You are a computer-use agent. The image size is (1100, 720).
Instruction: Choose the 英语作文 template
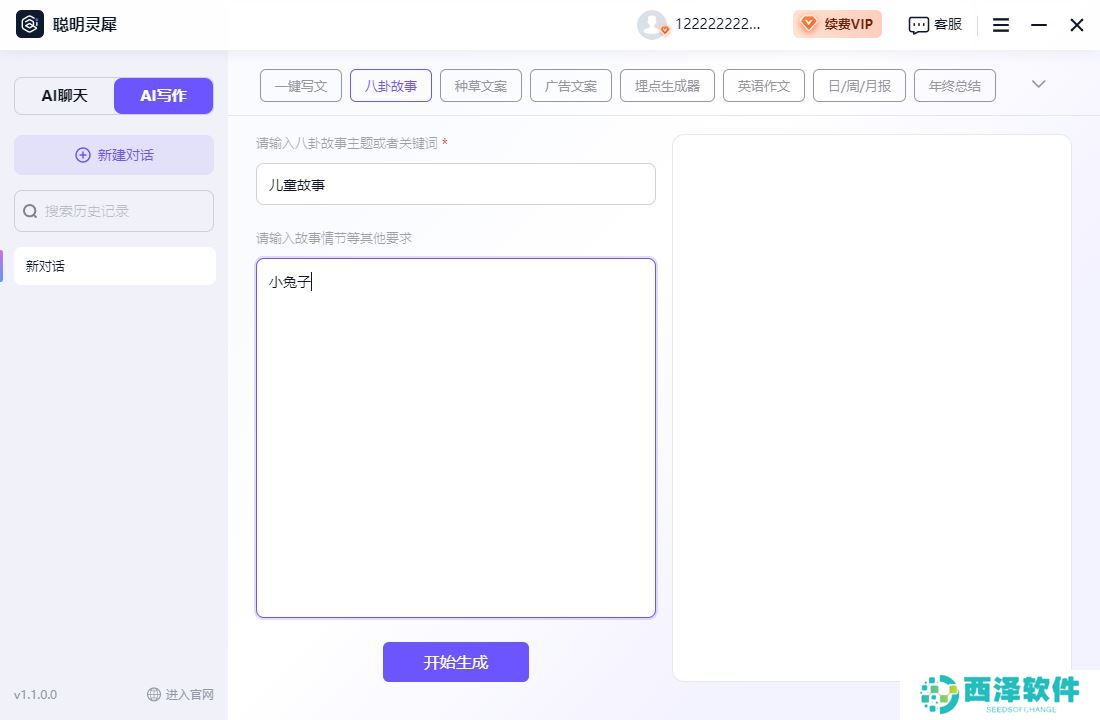763,86
